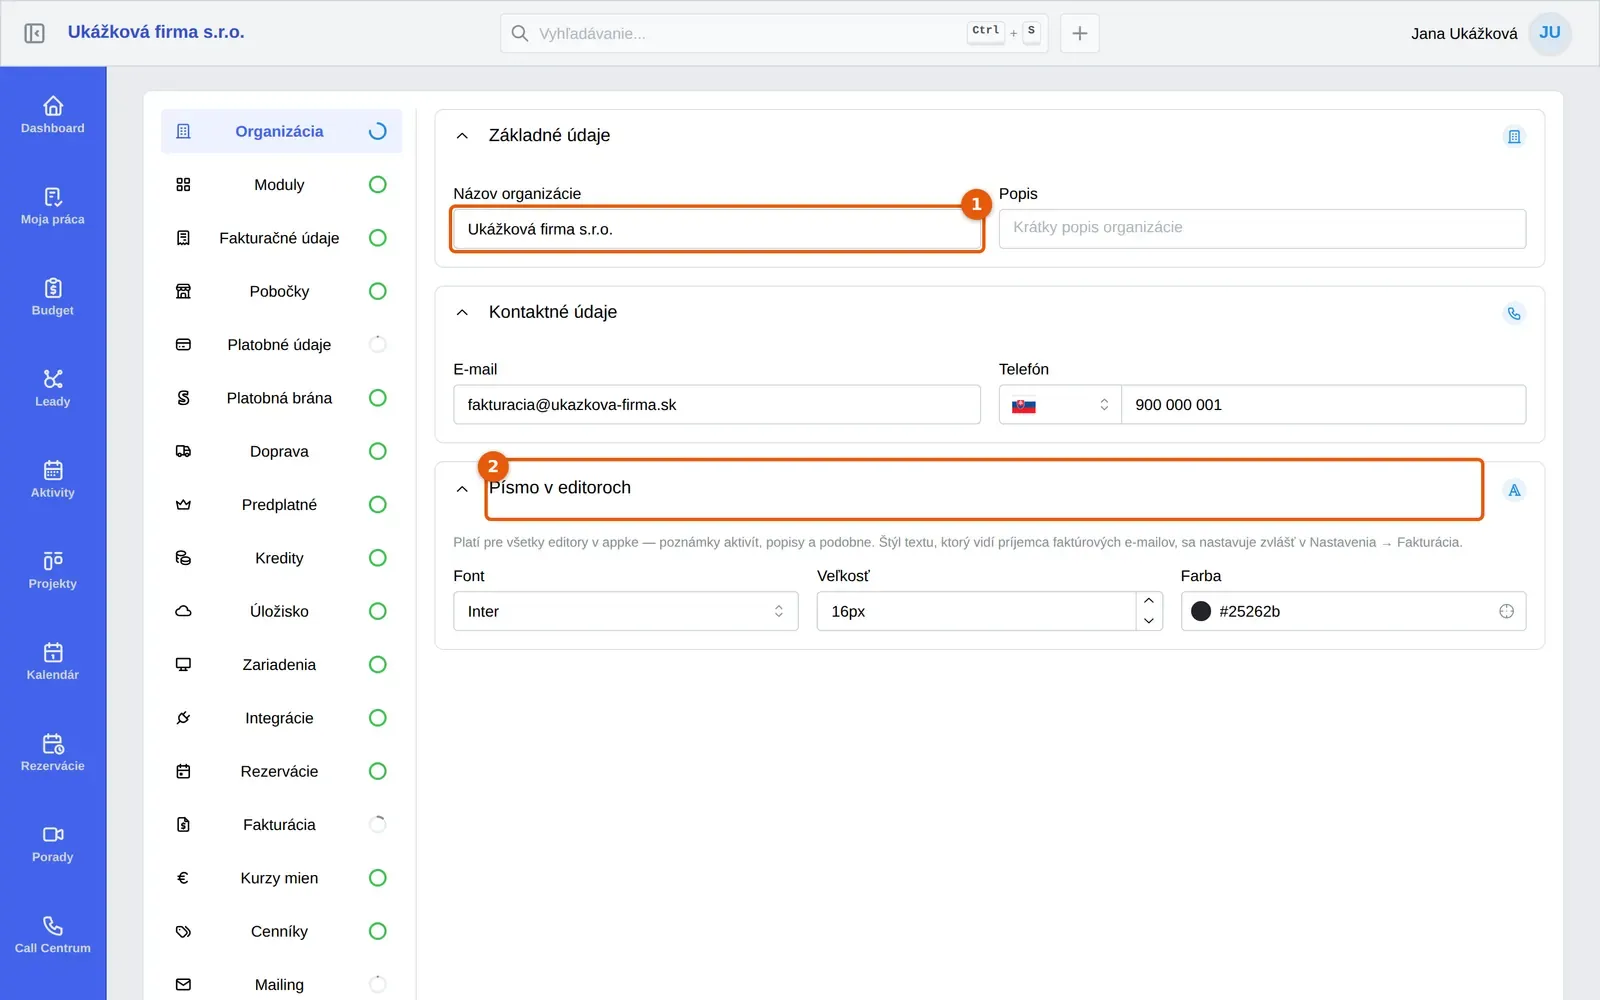Viewport: 1600px width, 1000px height.
Task: Click Jana Ukážková user name
Action: (x=1464, y=34)
